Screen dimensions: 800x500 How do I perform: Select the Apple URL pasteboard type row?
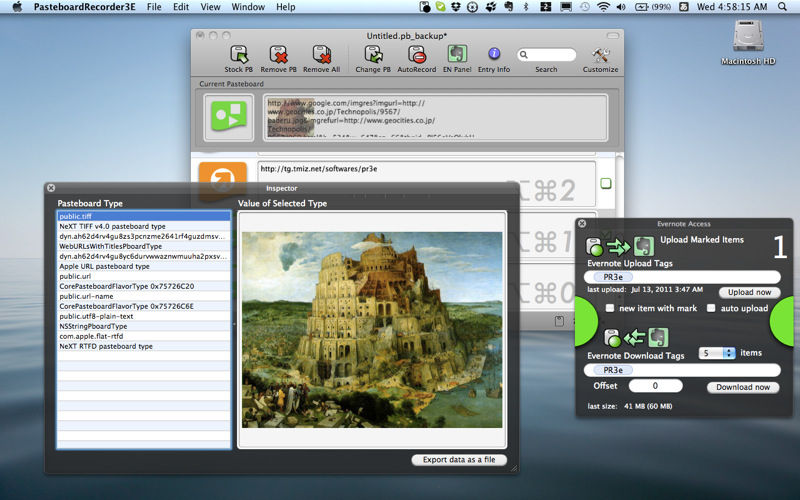(144, 266)
